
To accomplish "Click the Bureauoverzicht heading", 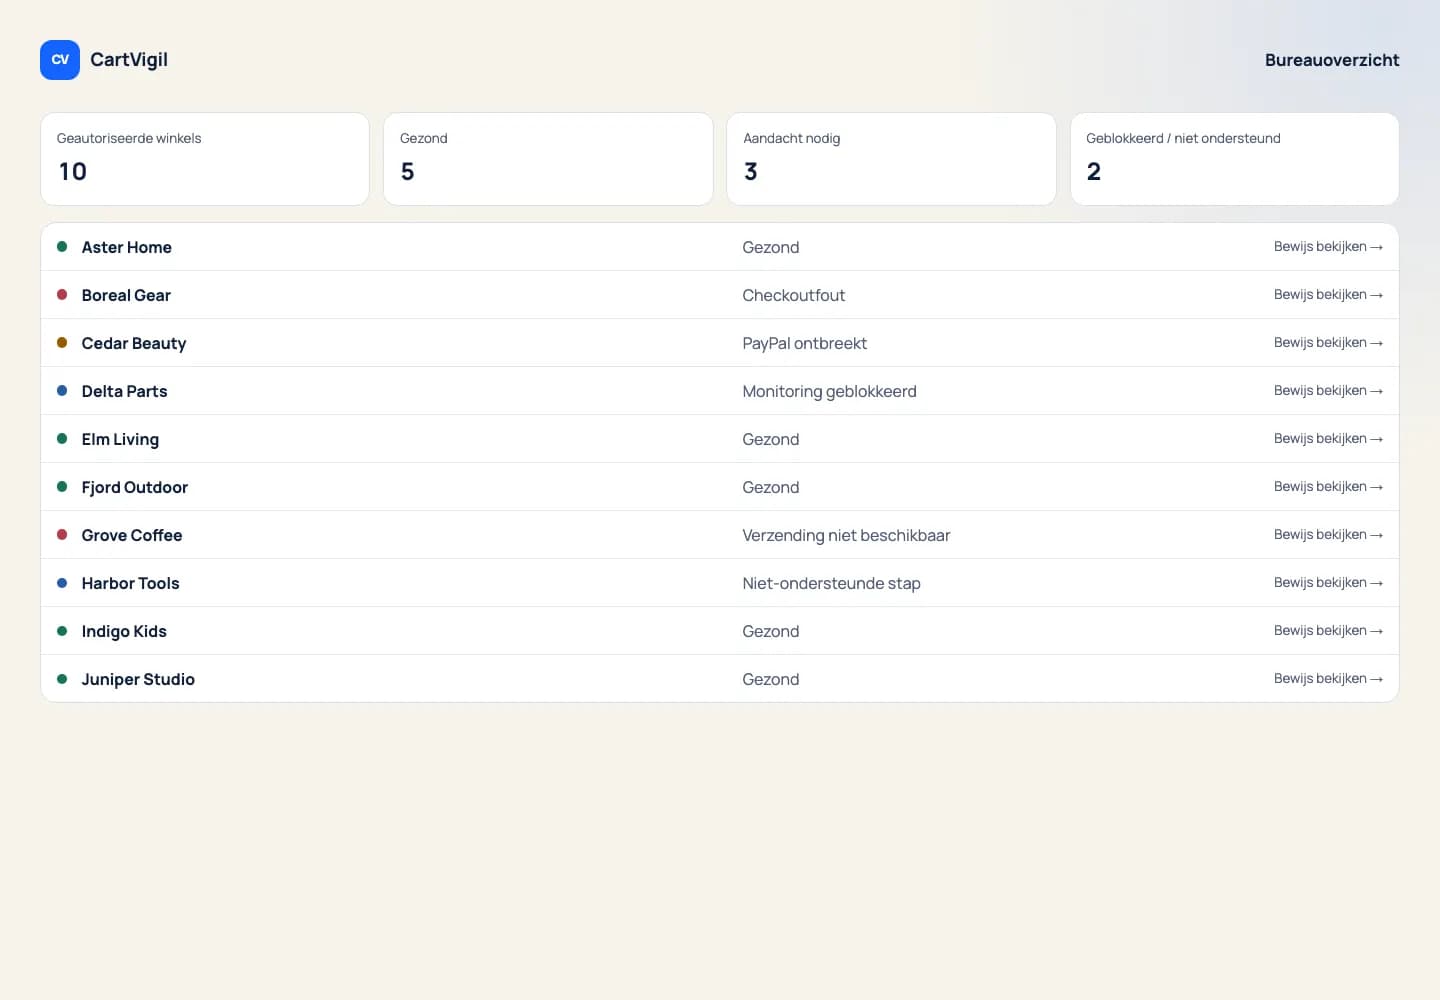I will point(1332,60).
